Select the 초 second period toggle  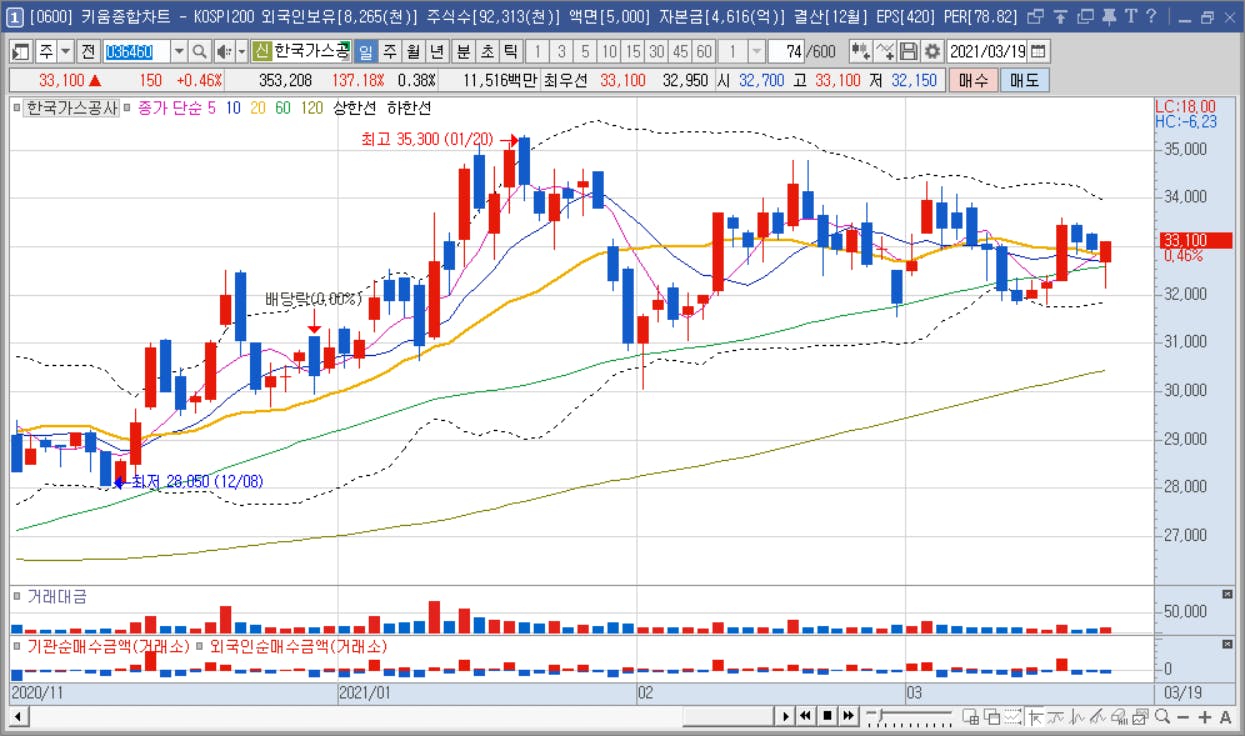pos(487,51)
